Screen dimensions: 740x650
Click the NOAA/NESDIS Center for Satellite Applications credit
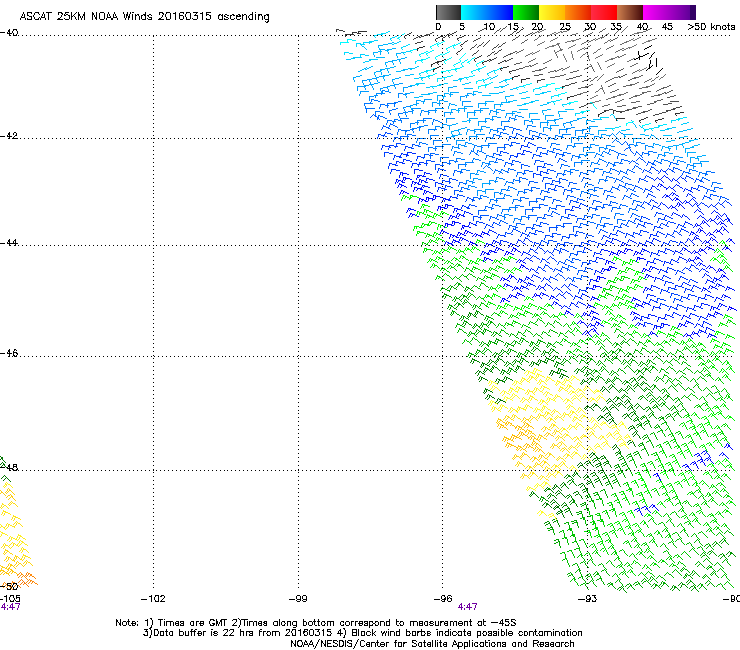(x=432, y=644)
